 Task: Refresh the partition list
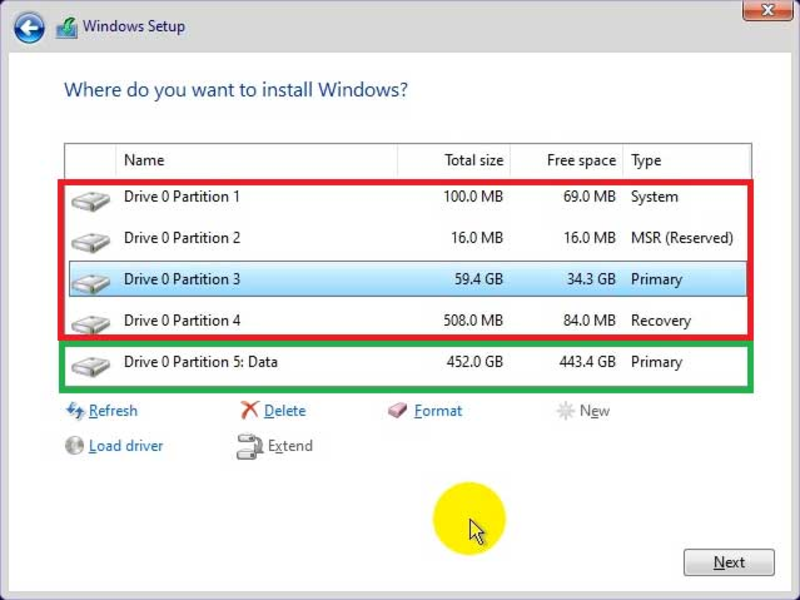(113, 411)
